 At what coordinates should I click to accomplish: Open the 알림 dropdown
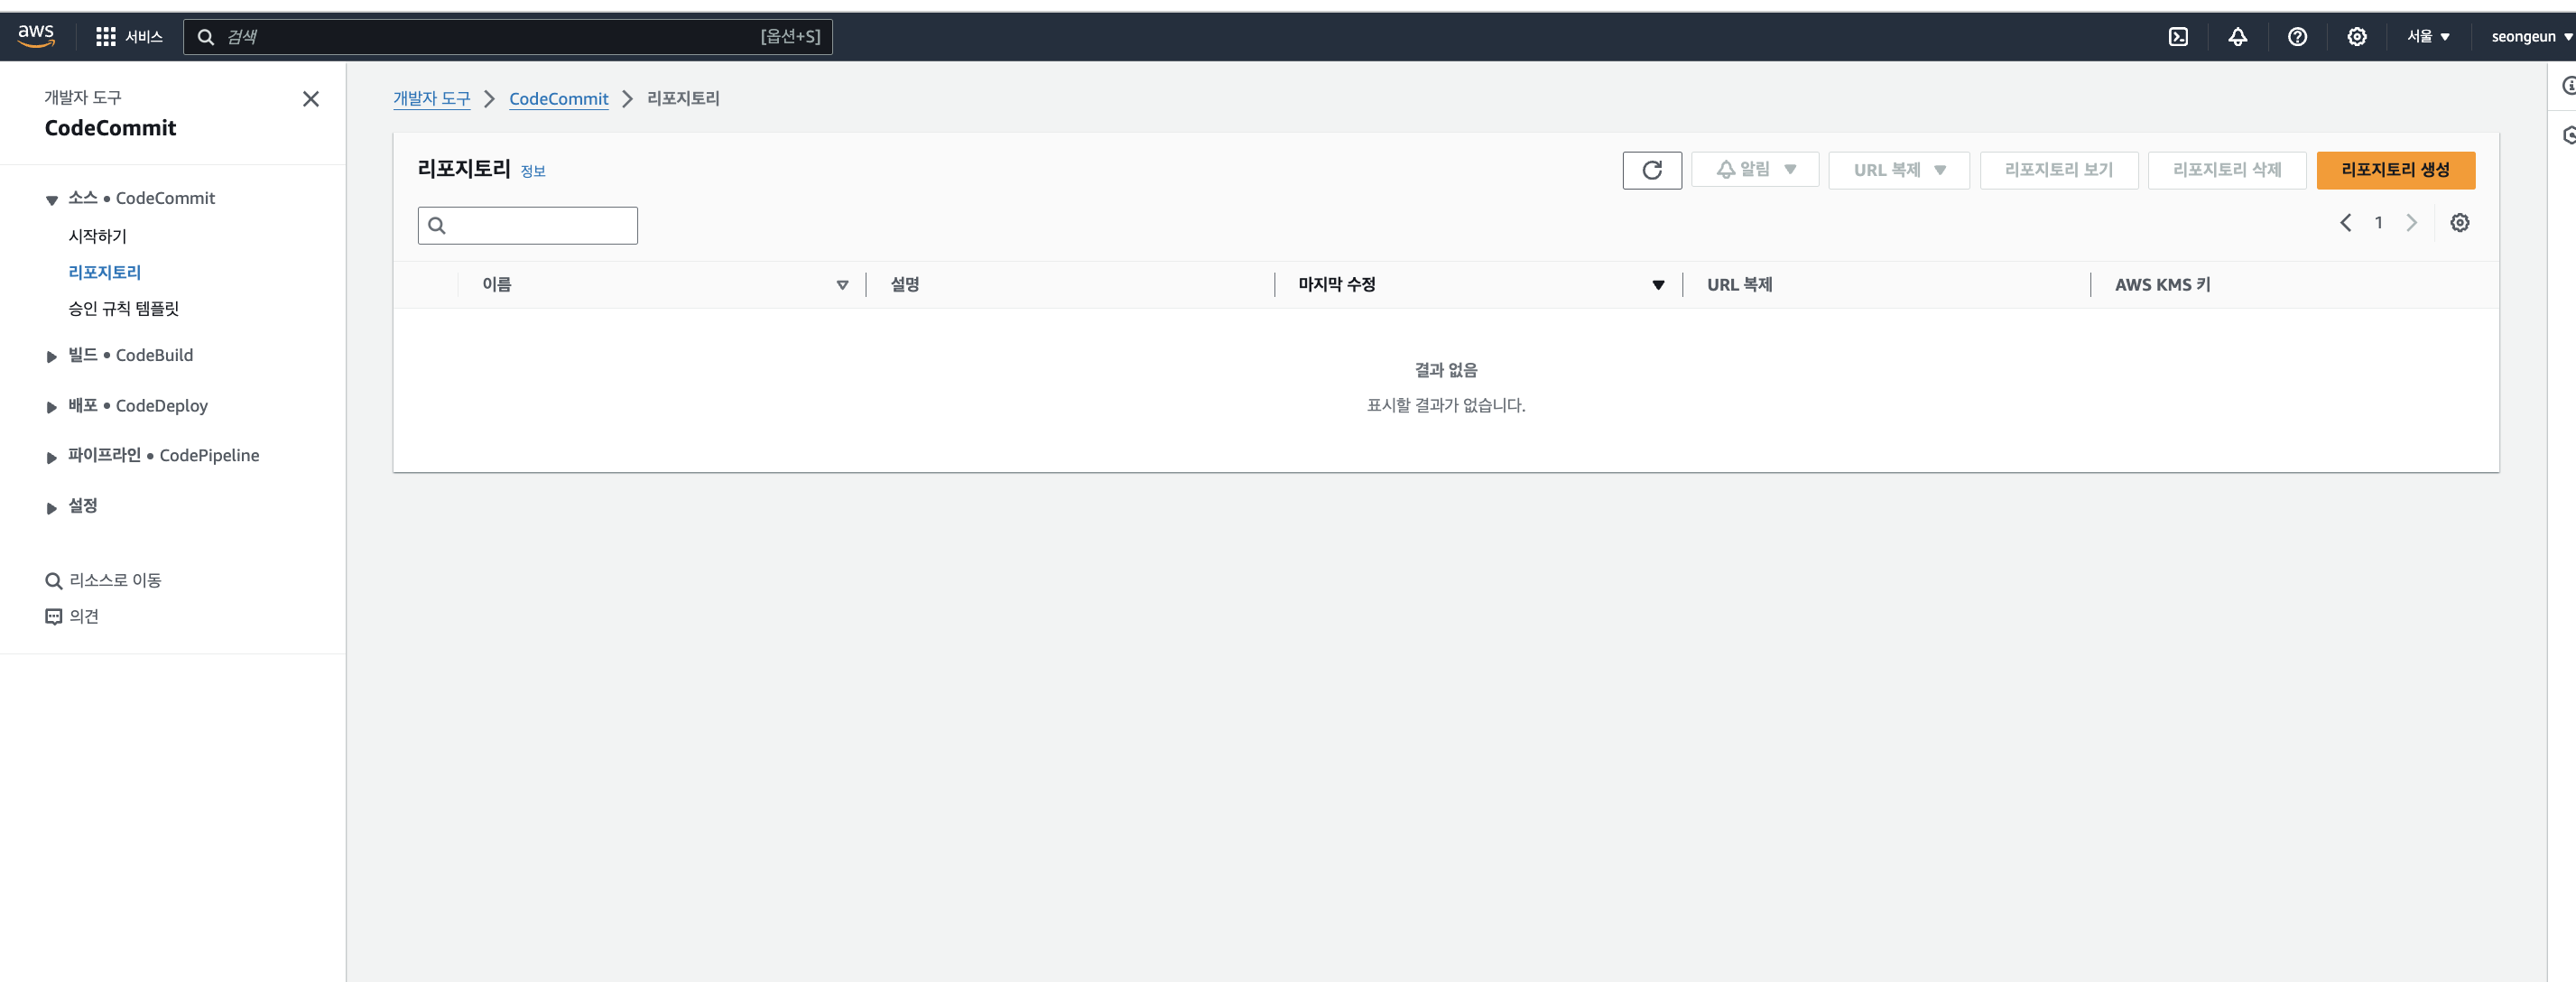(1755, 170)
